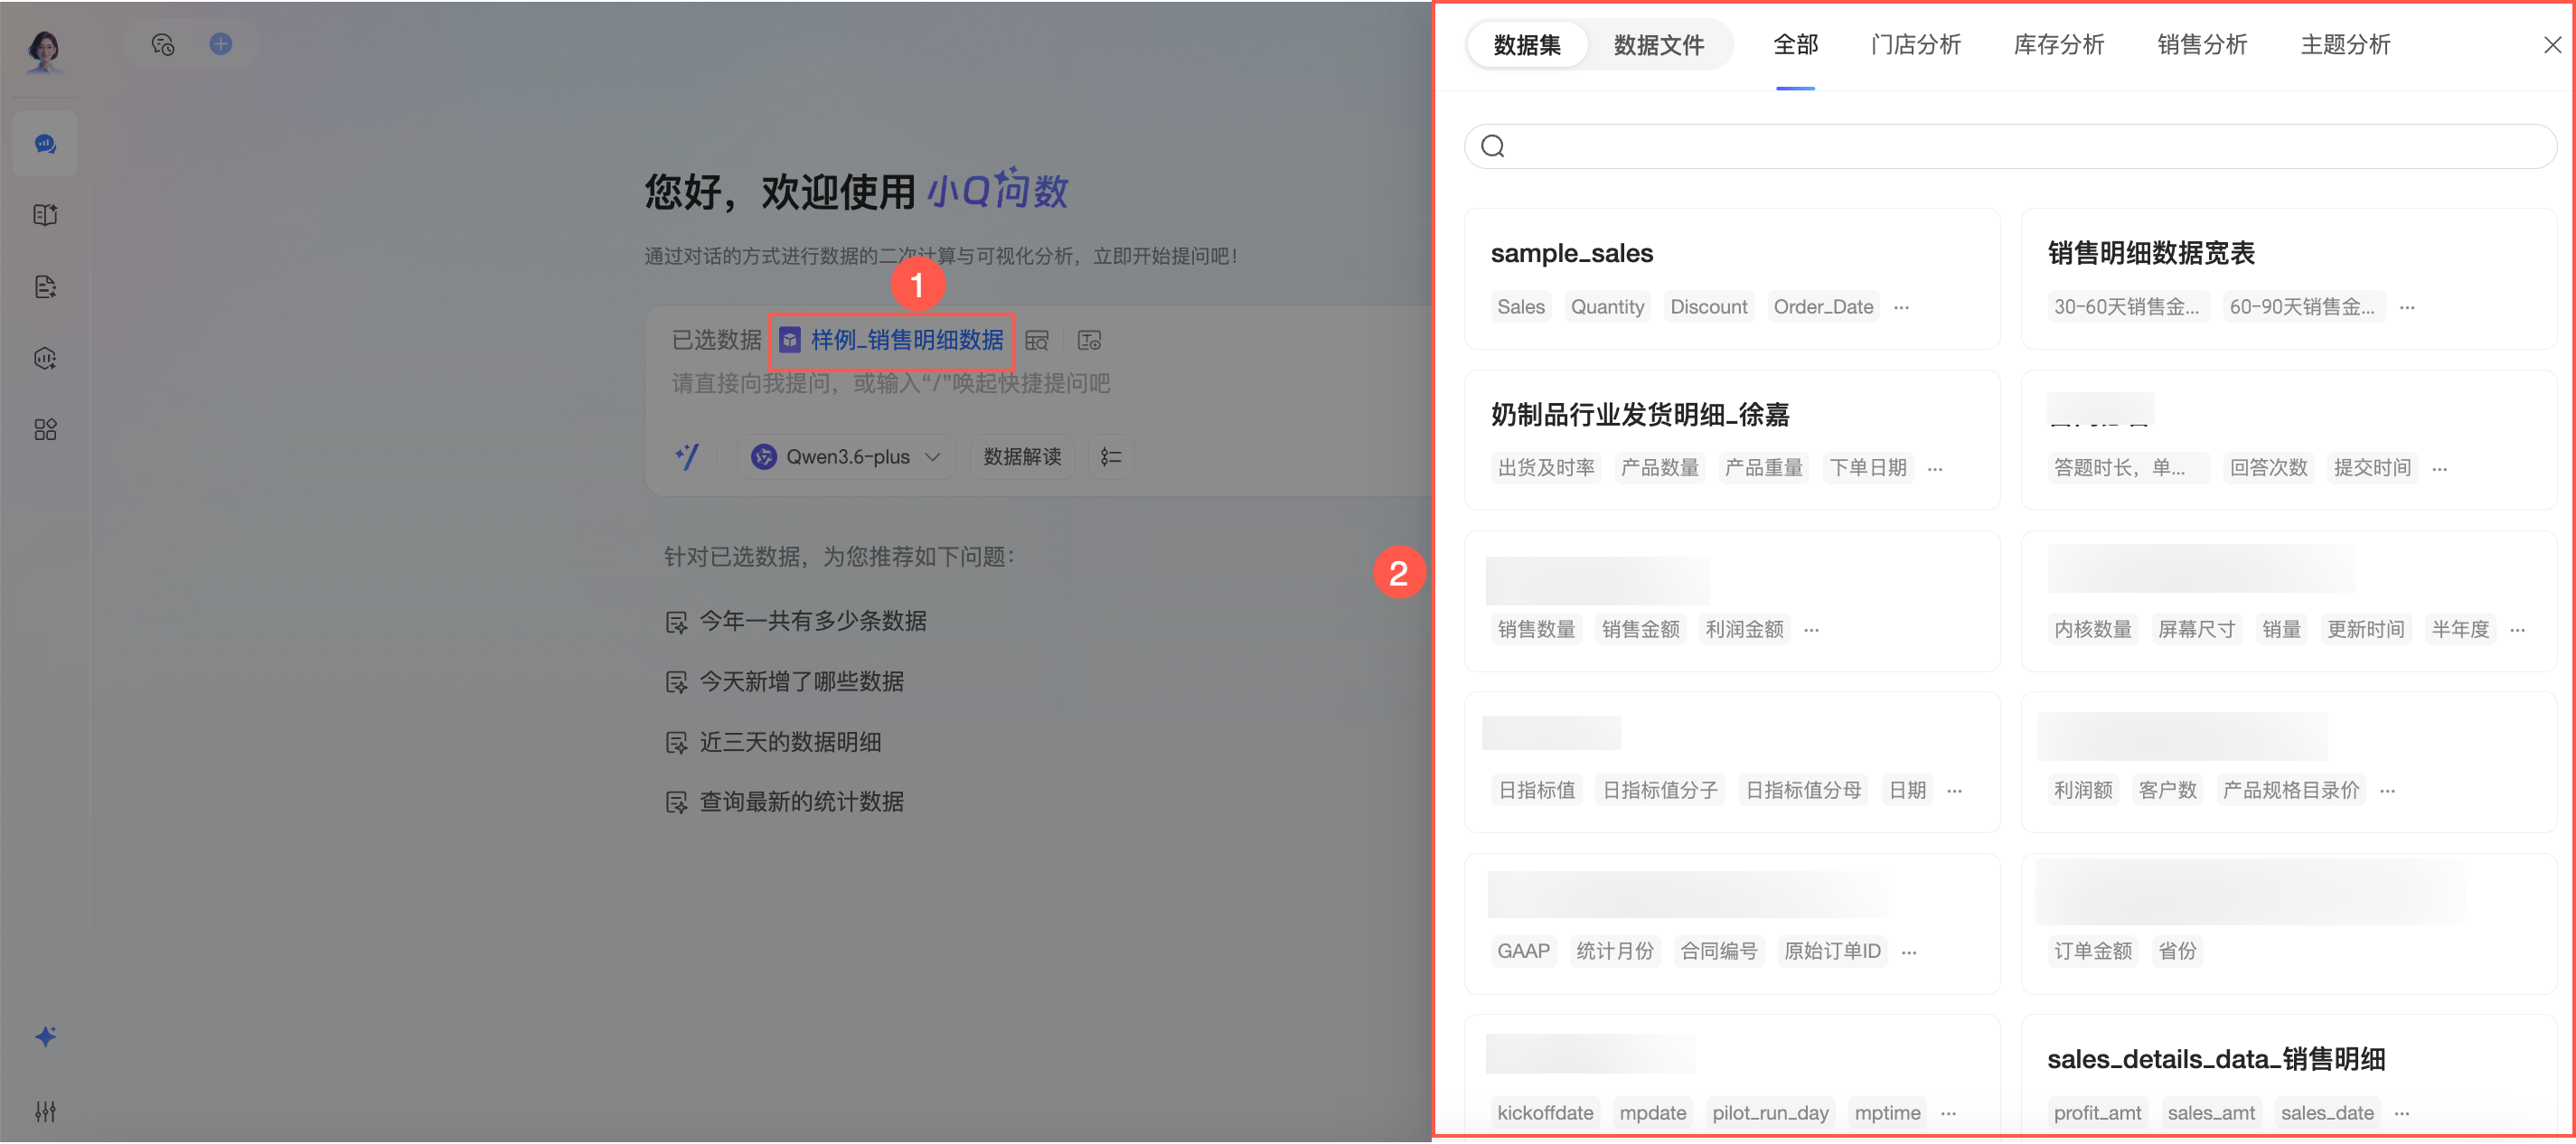
Task: Open the chat history clock icon
Action: point(163,44)
